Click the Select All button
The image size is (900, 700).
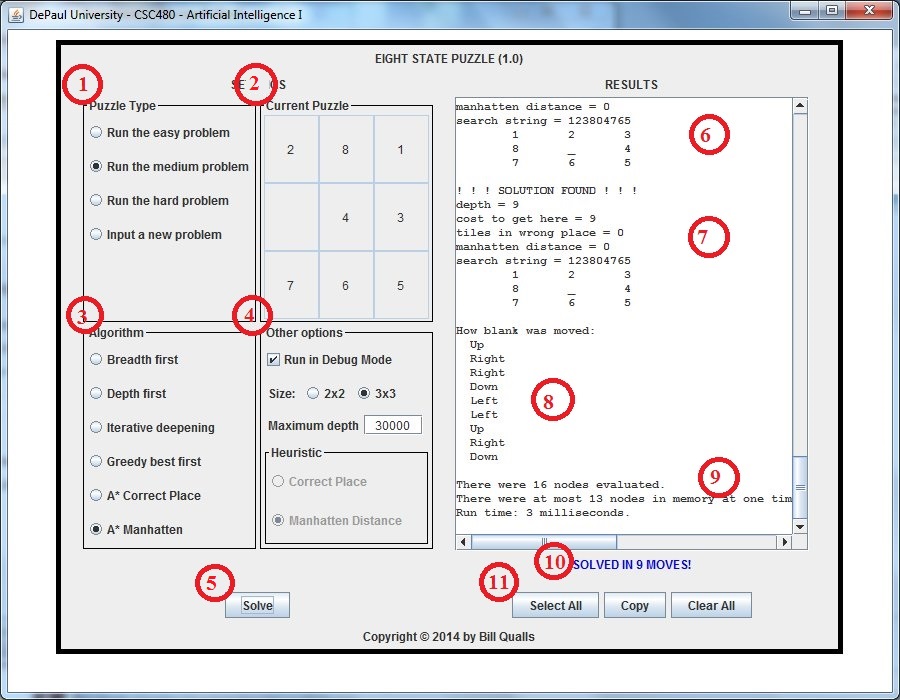click(555, 606)
